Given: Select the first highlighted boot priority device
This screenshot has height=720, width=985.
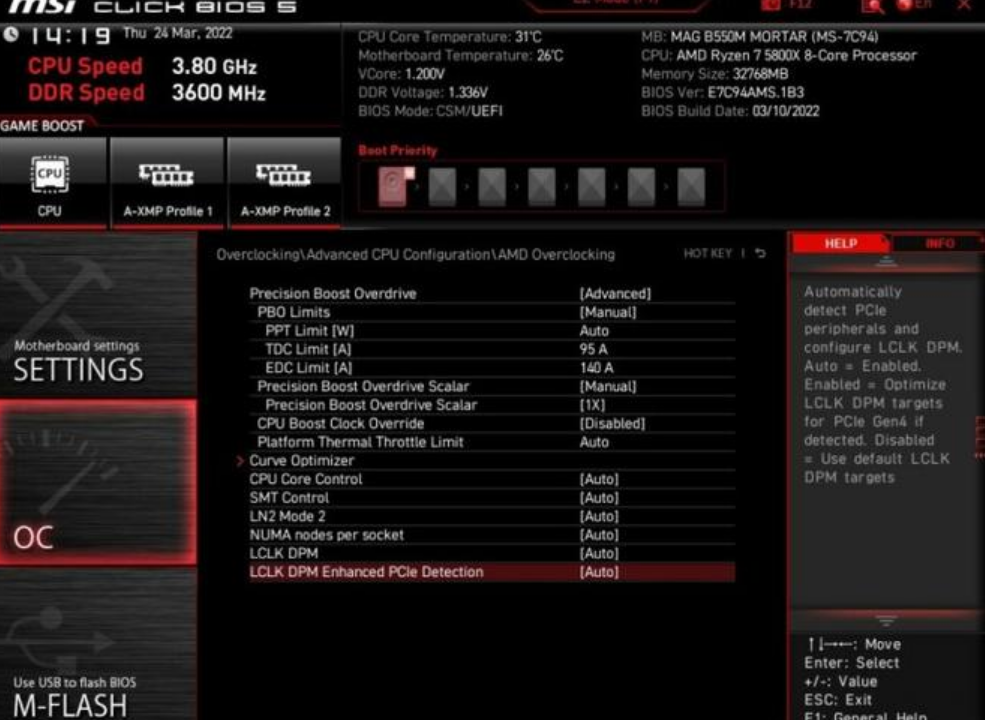Looking at the screenshot, I should click(x=394, y=186).
